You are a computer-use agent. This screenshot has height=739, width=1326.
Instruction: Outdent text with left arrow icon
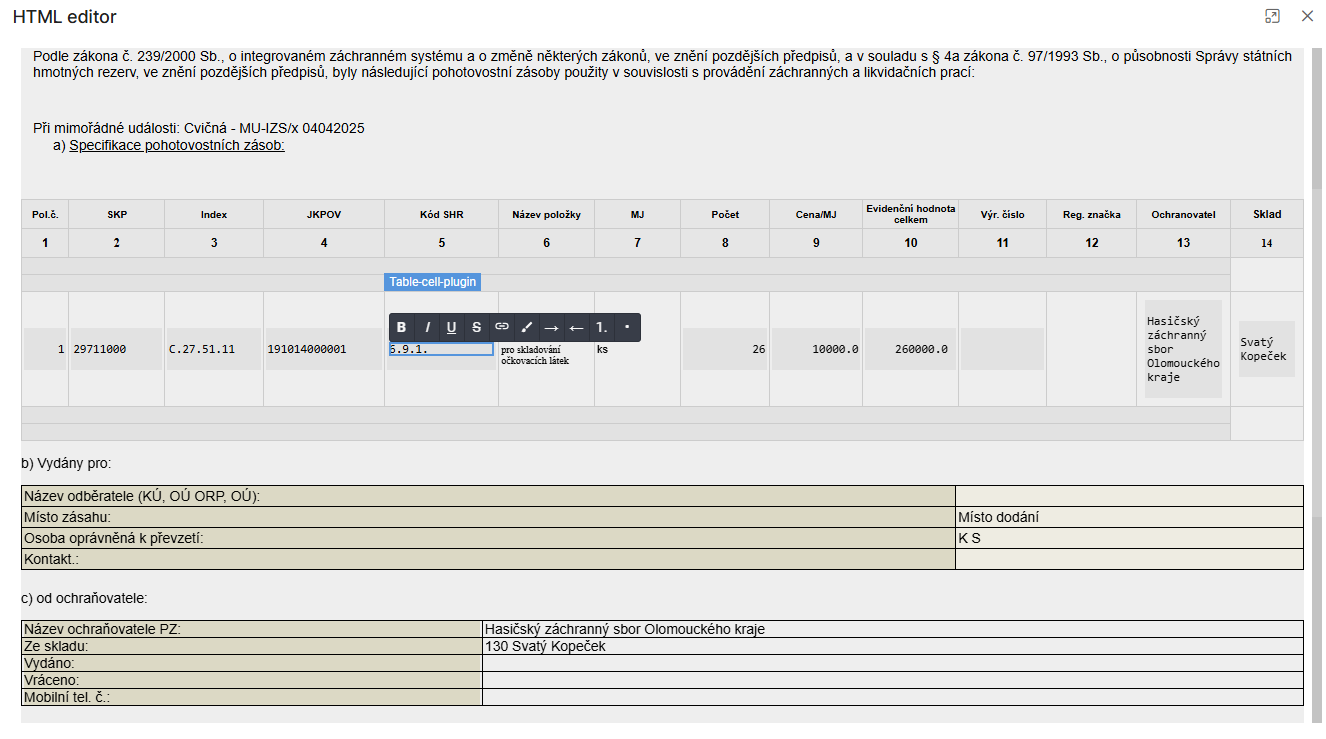[x=576, y=327]
